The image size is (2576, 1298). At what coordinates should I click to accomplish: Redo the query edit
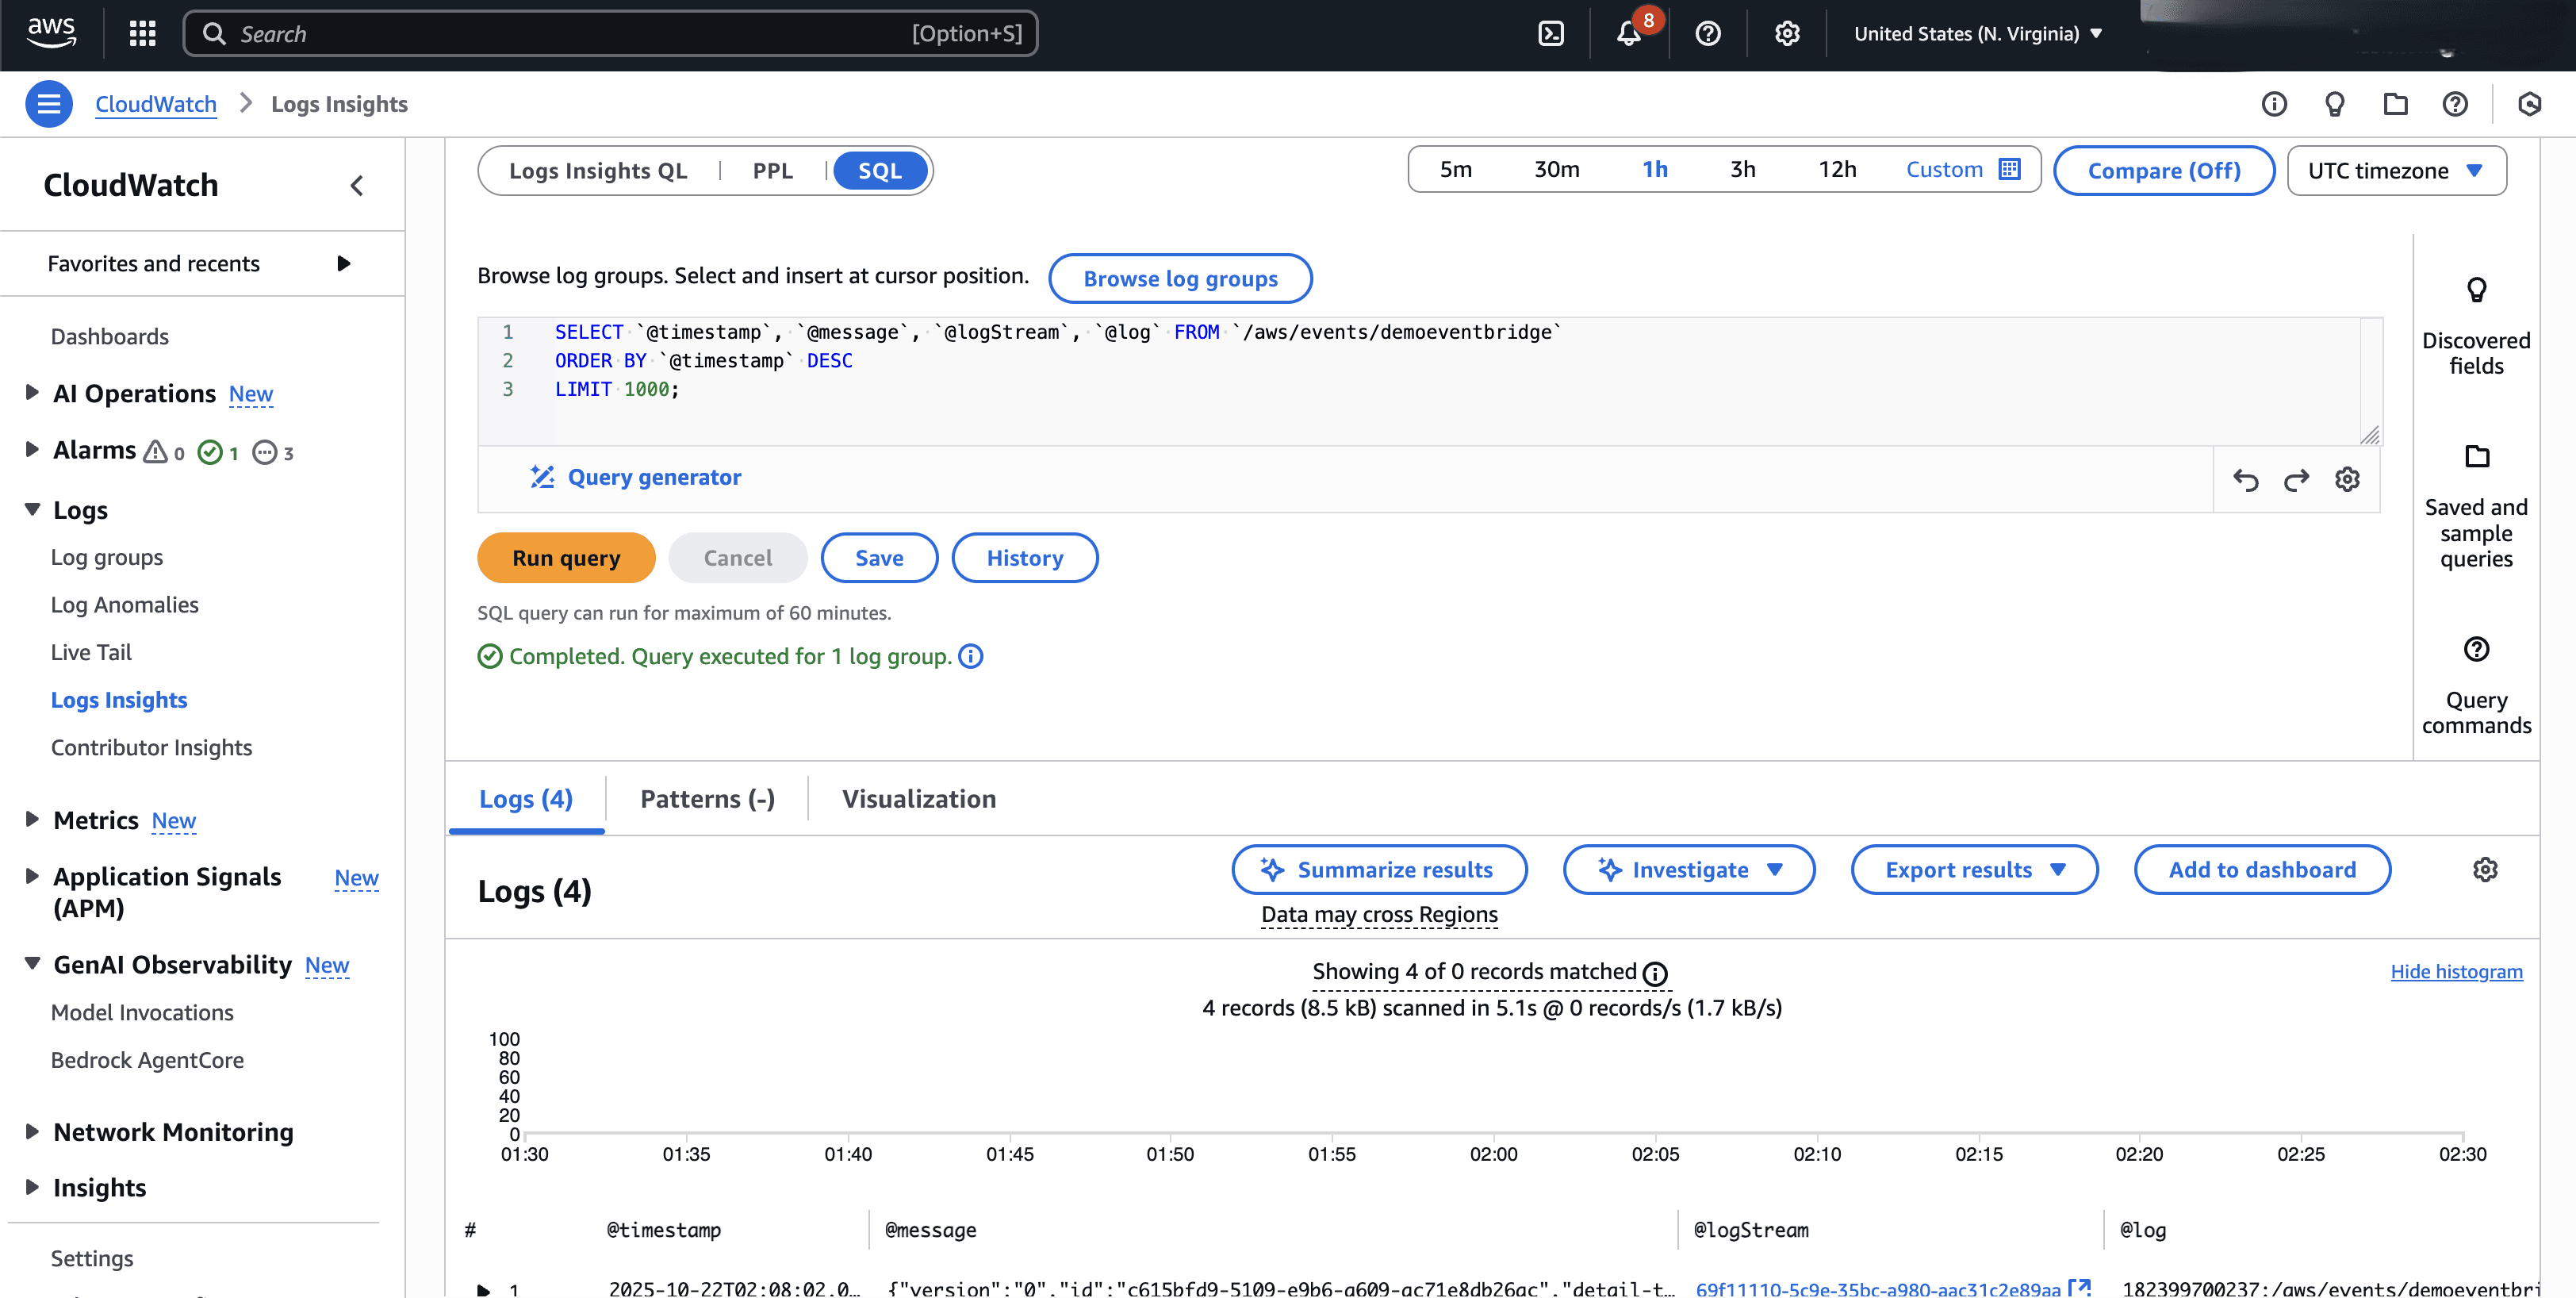2296,479
